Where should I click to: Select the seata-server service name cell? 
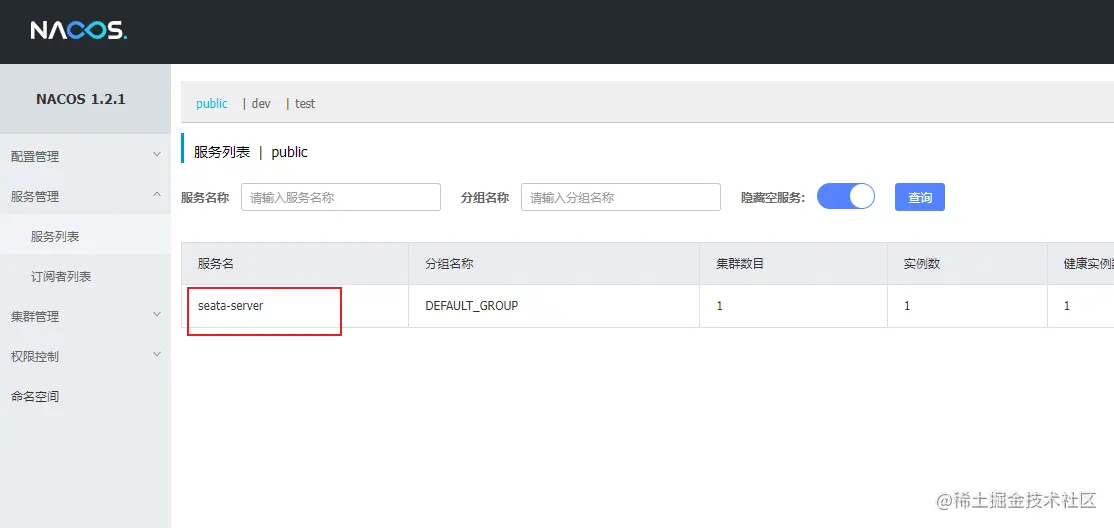pos(231,306)
